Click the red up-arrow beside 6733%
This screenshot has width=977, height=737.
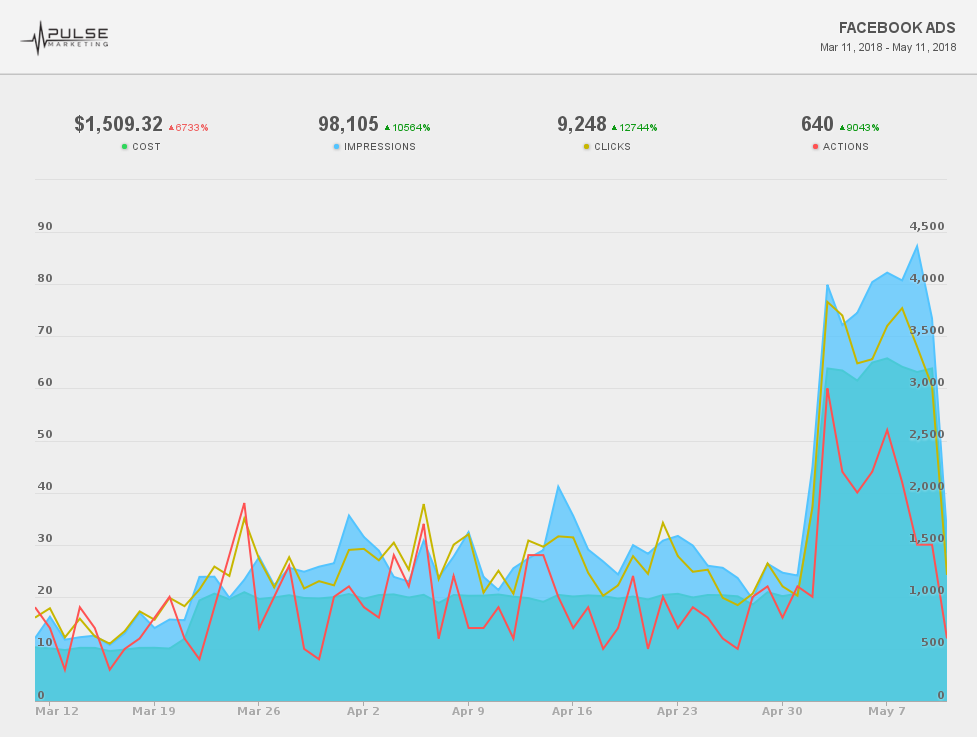click(x=171, y=128)
